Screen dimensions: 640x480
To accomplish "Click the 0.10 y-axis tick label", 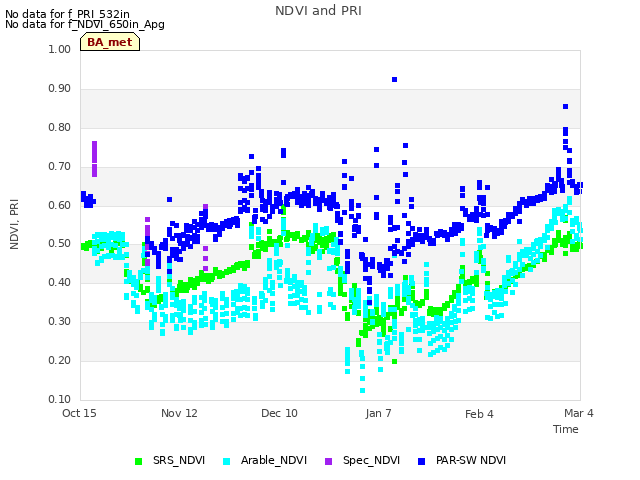I will 60,399.
